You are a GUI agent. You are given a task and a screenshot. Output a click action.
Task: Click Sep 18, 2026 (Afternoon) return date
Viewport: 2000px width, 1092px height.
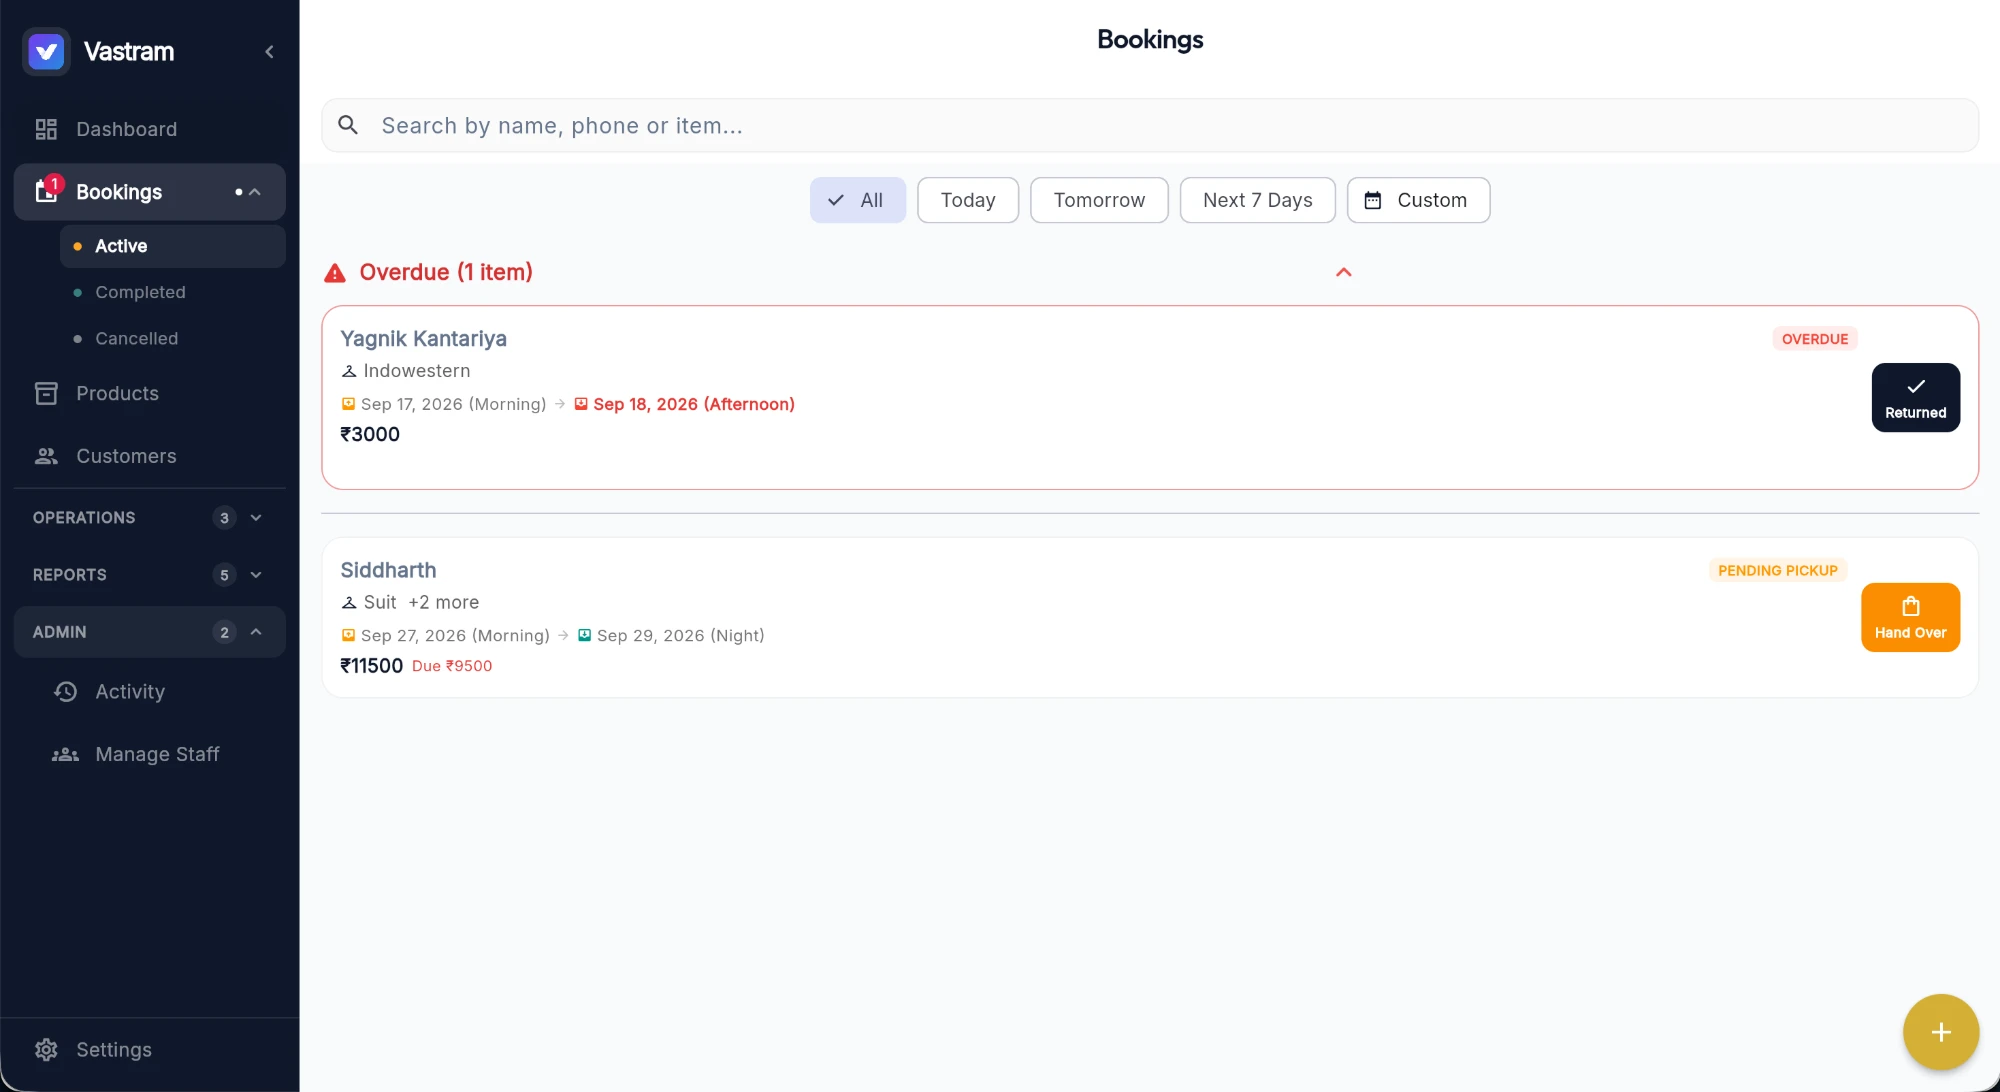[x=694, y=404]
